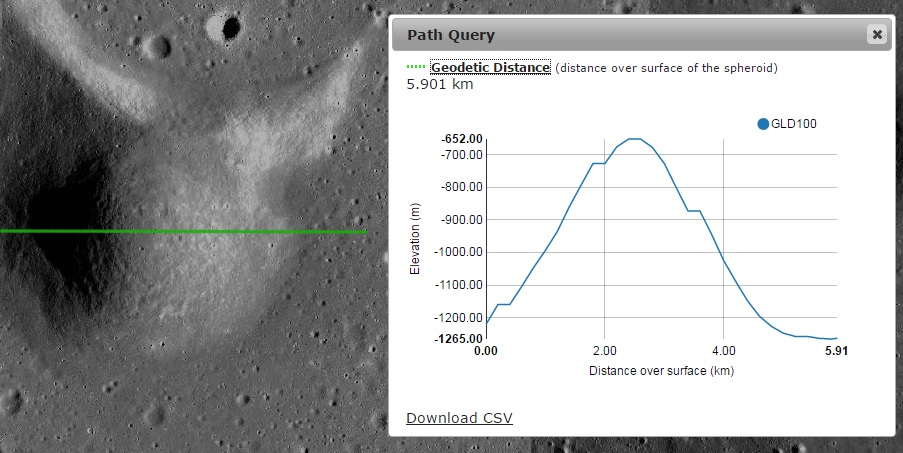Click the GLD100 legend label
This screenshot has height=453, width=903.
pyautogui.click(x=795, y=124)
